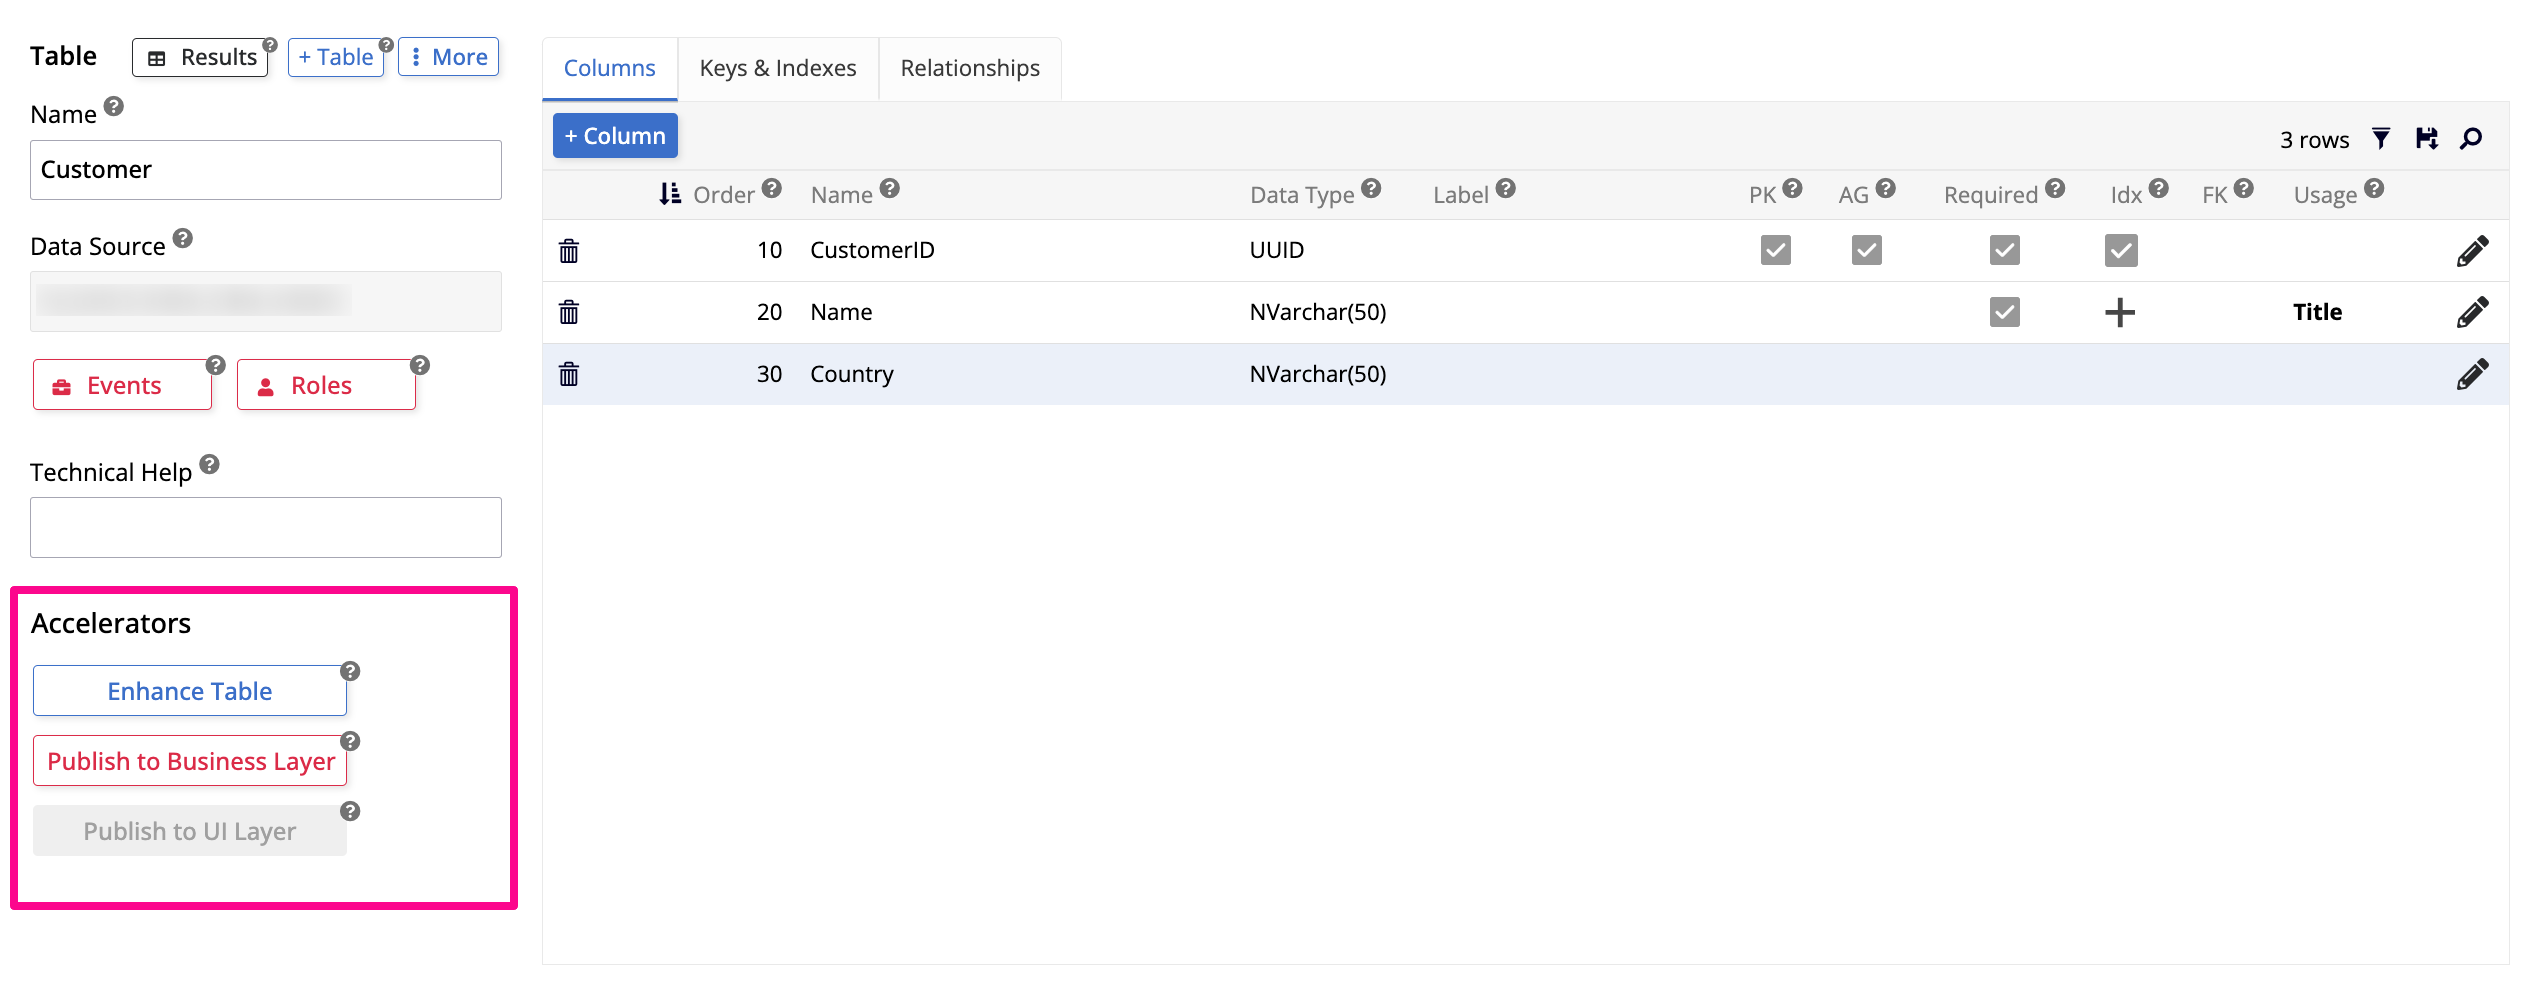
Task: Click order value 20 in Name row
Action: pyautogui.click(x=769, y=312)
